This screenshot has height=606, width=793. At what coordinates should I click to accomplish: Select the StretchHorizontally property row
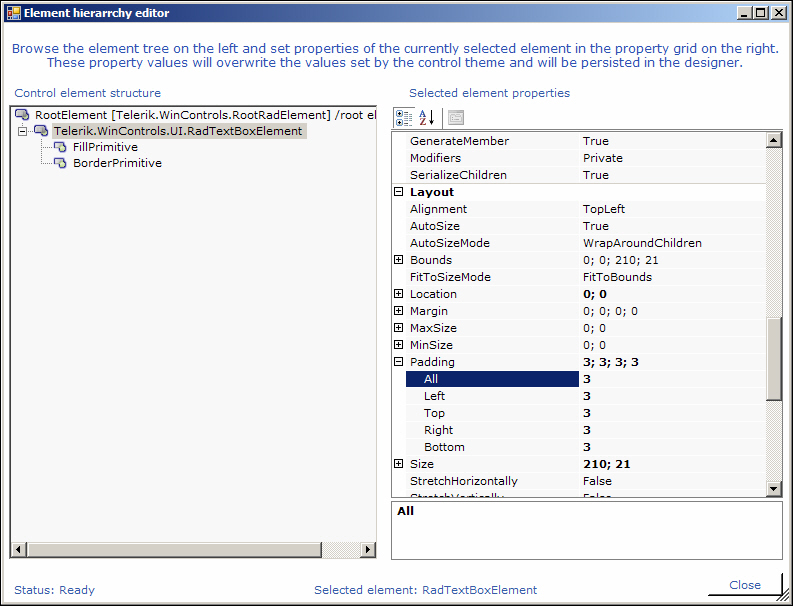(586, 481)
